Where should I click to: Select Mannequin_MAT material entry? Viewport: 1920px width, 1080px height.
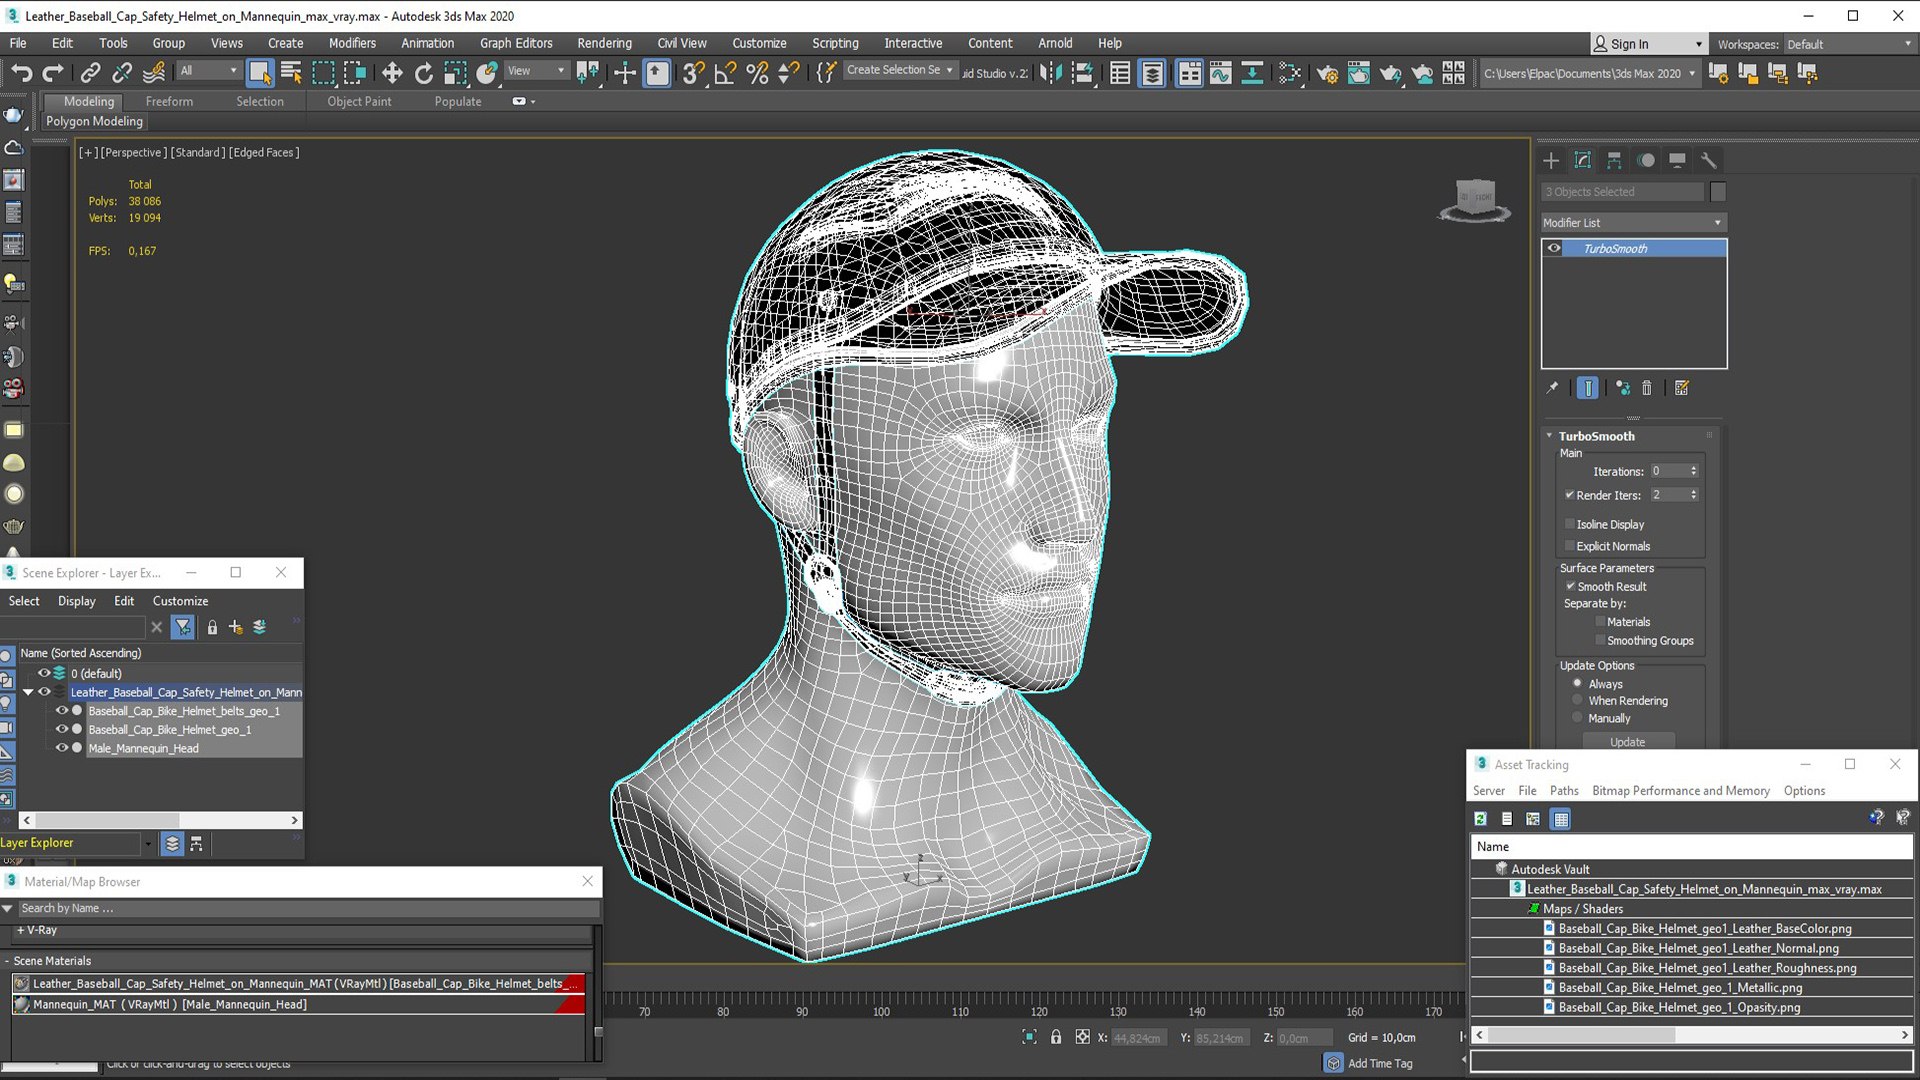tap(298, 1004)
